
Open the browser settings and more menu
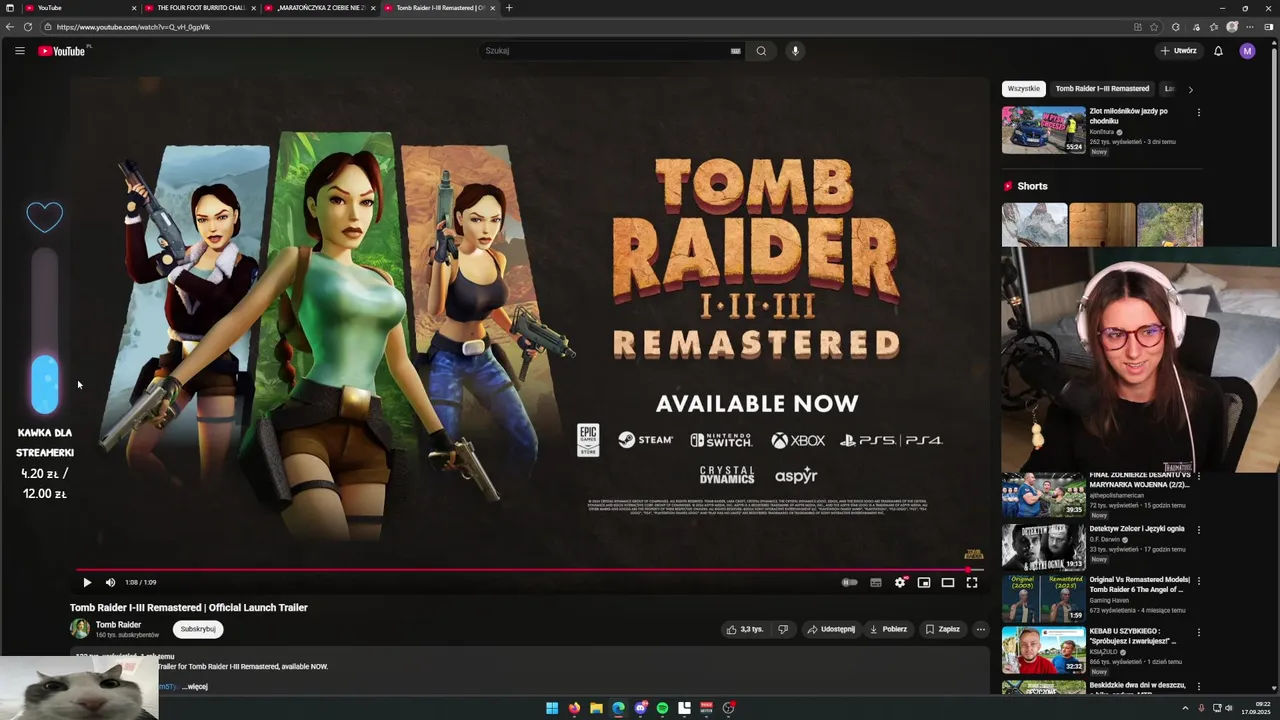[x=1250, y=27]
